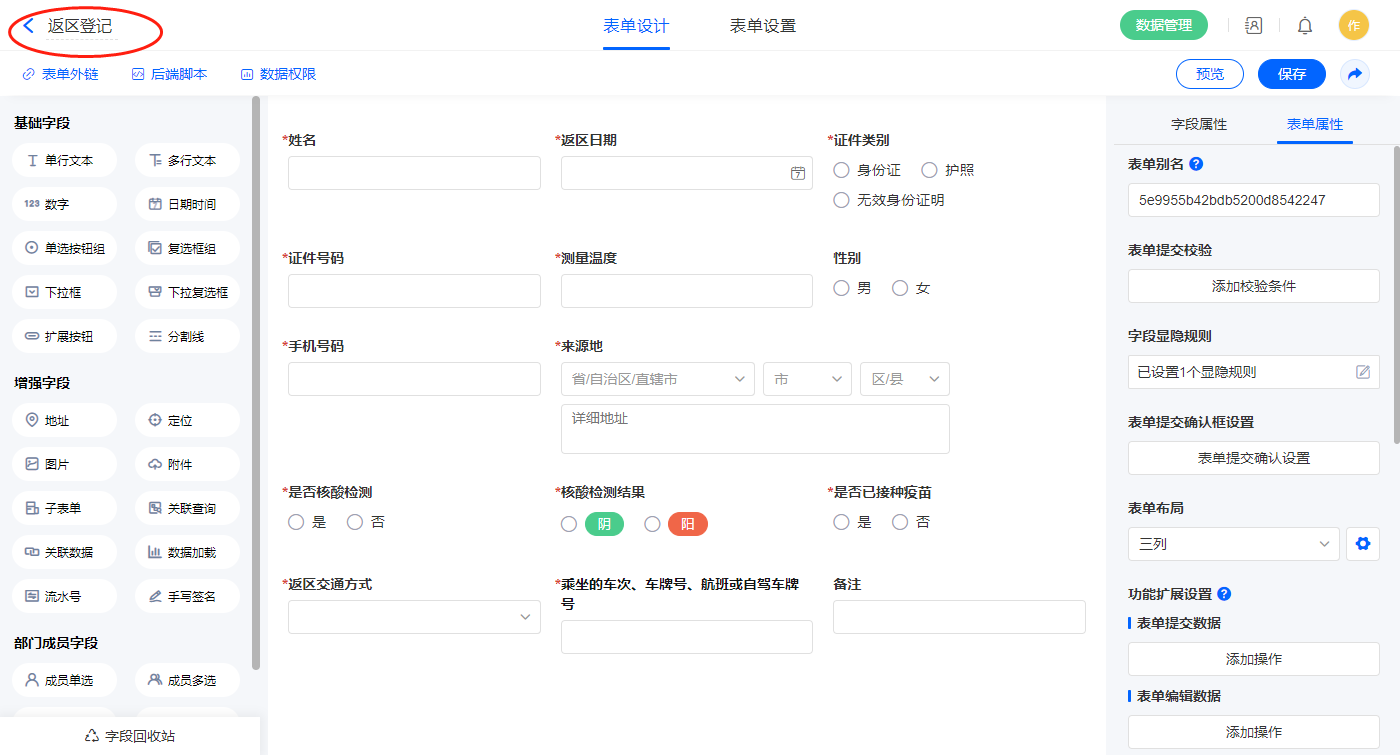This screenshot has width=1400, height=755.
Task: Open the calendar icon in 返区日期
Action: (798, 173)
